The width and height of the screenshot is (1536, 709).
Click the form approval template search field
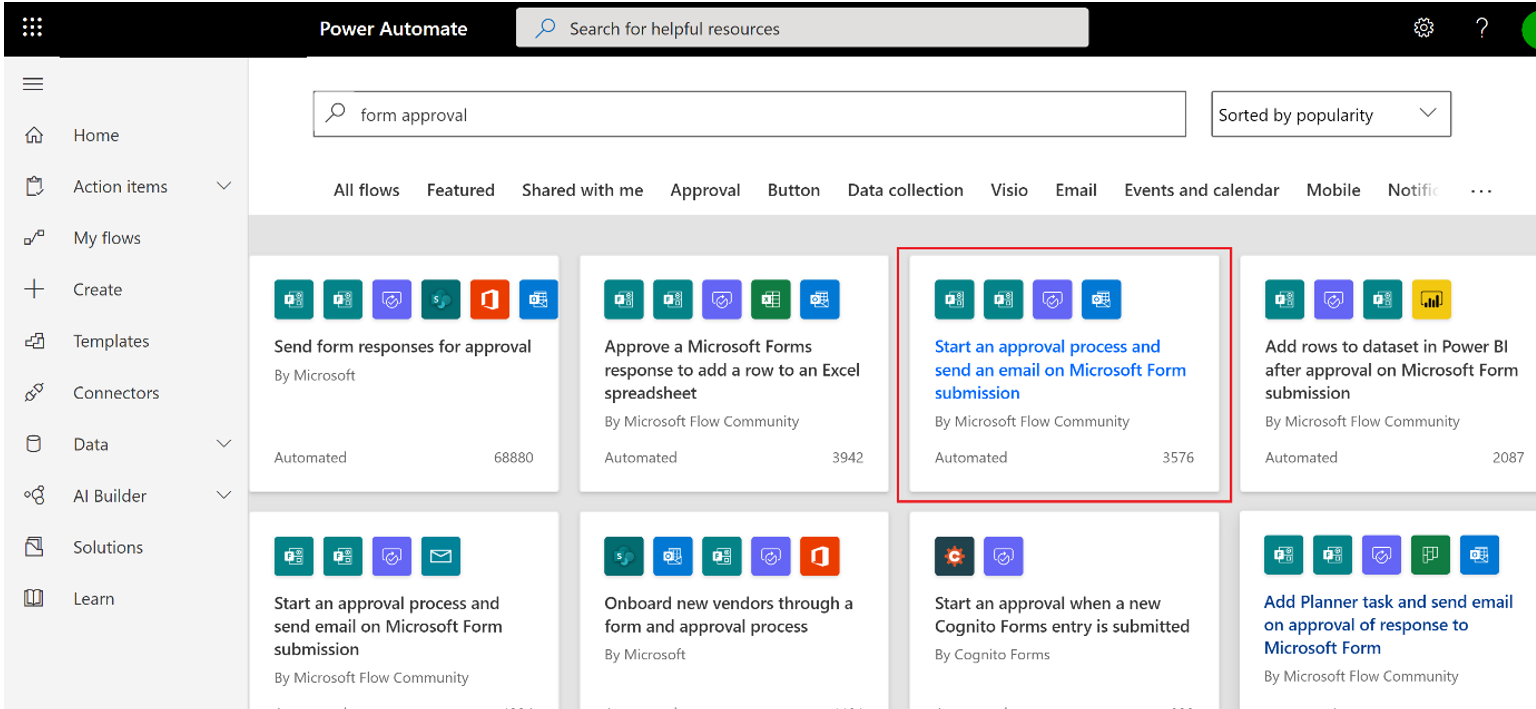coord(749,114)
